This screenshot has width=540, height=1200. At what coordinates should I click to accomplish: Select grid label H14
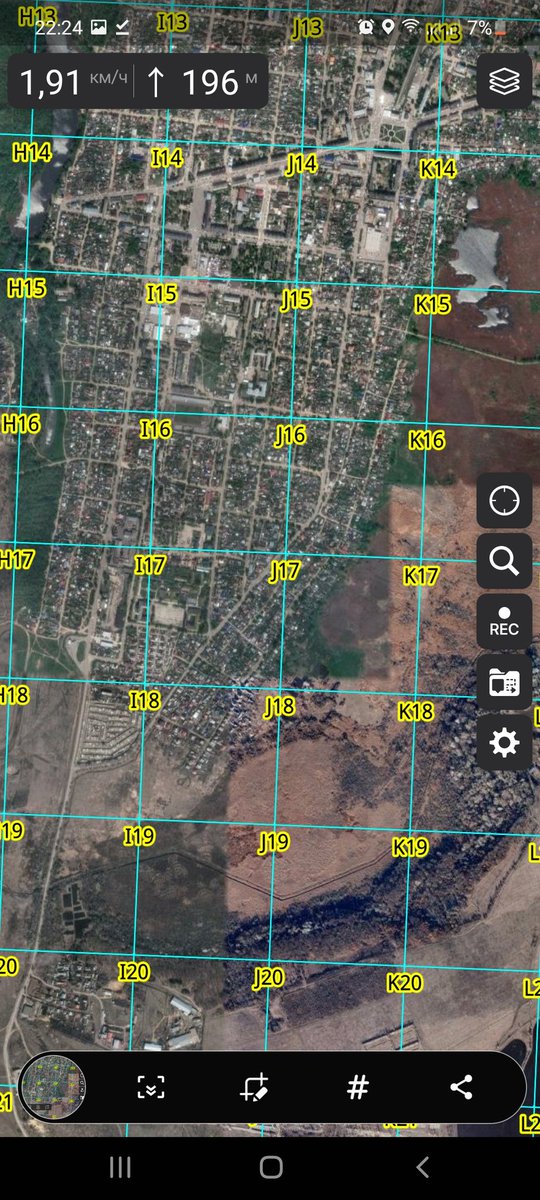[31, 153]
